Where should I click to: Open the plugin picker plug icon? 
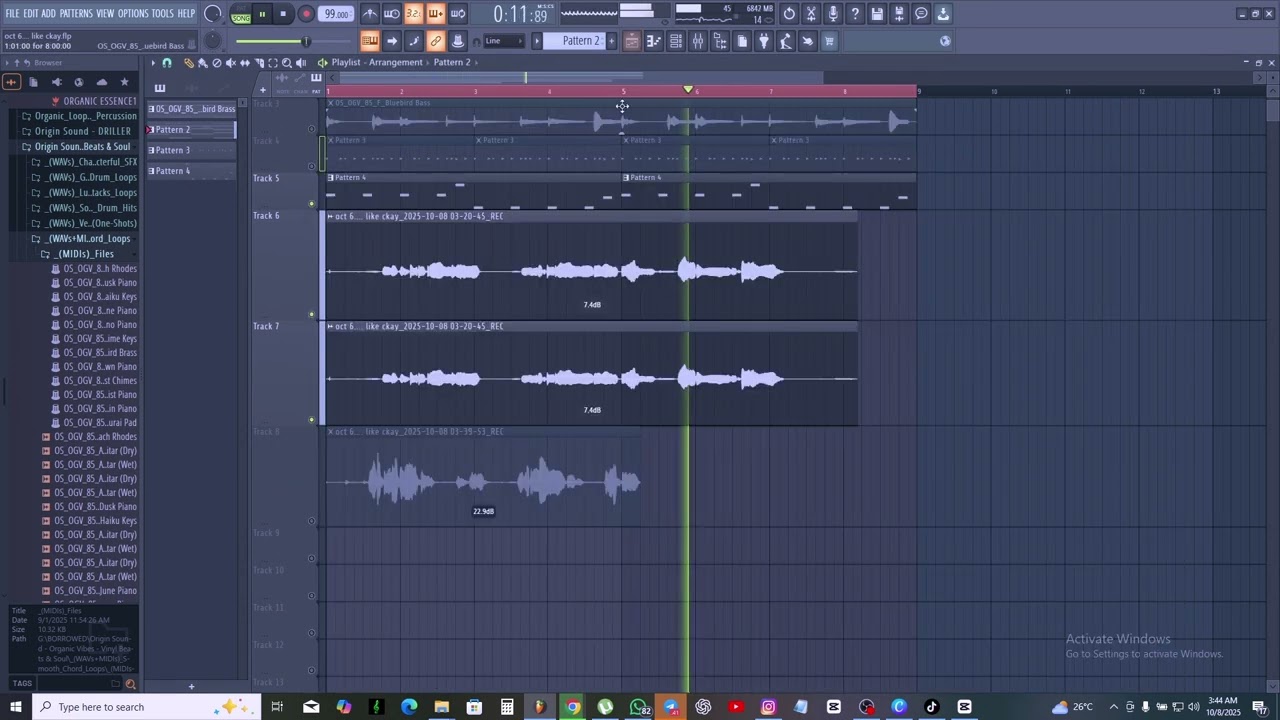click(764, 41)
